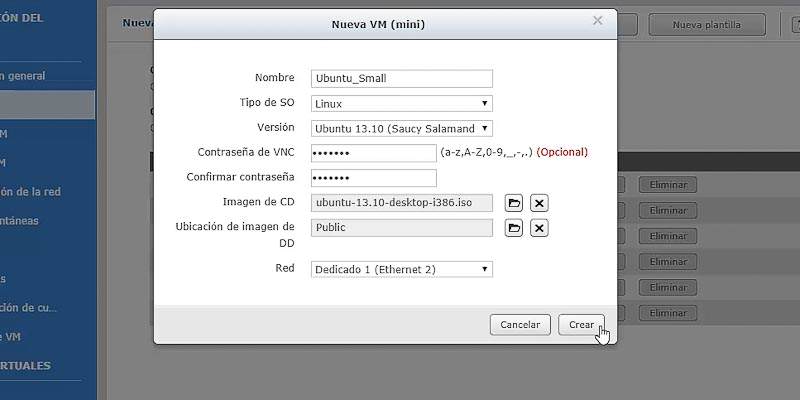
Task: Open the Versión dropdown
Action: [402, 129]
